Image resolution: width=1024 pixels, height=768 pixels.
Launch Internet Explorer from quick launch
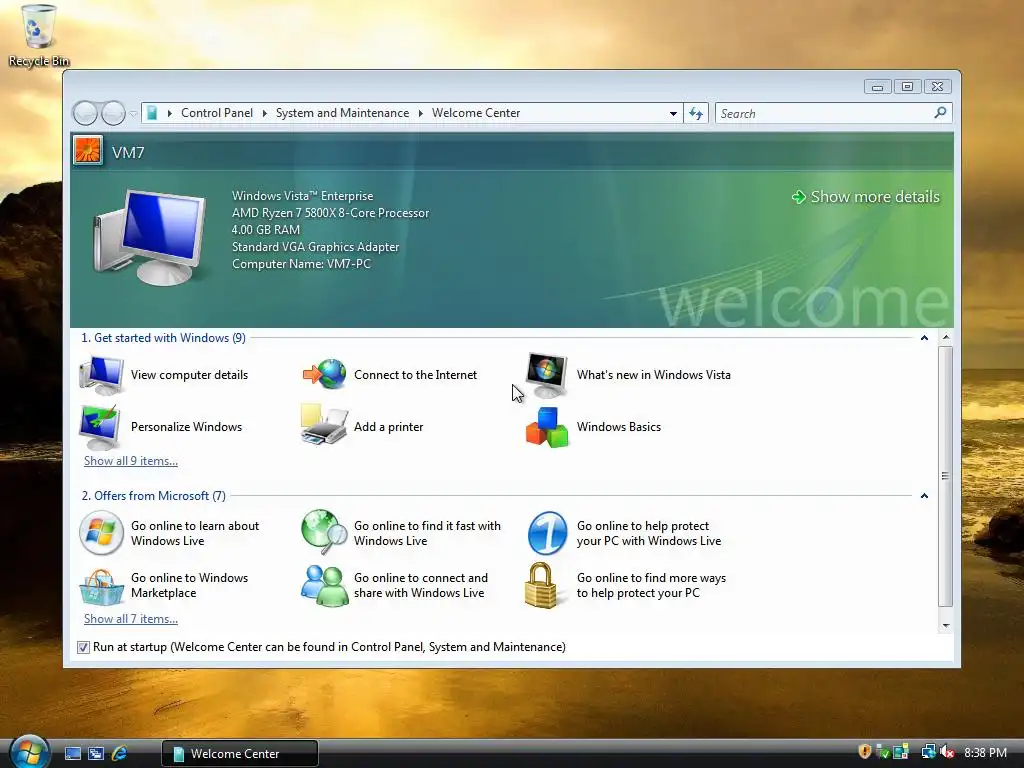(119, 753)
